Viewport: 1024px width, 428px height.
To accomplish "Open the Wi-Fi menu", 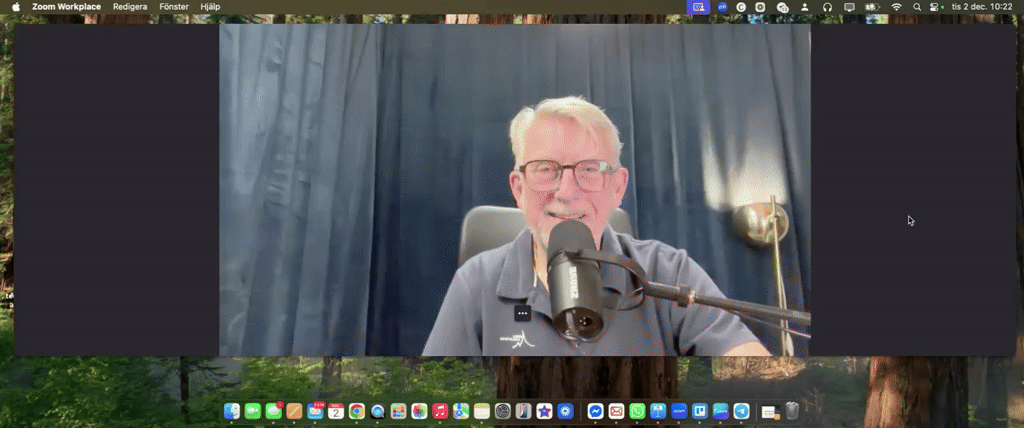I will (x=897, y=7).
